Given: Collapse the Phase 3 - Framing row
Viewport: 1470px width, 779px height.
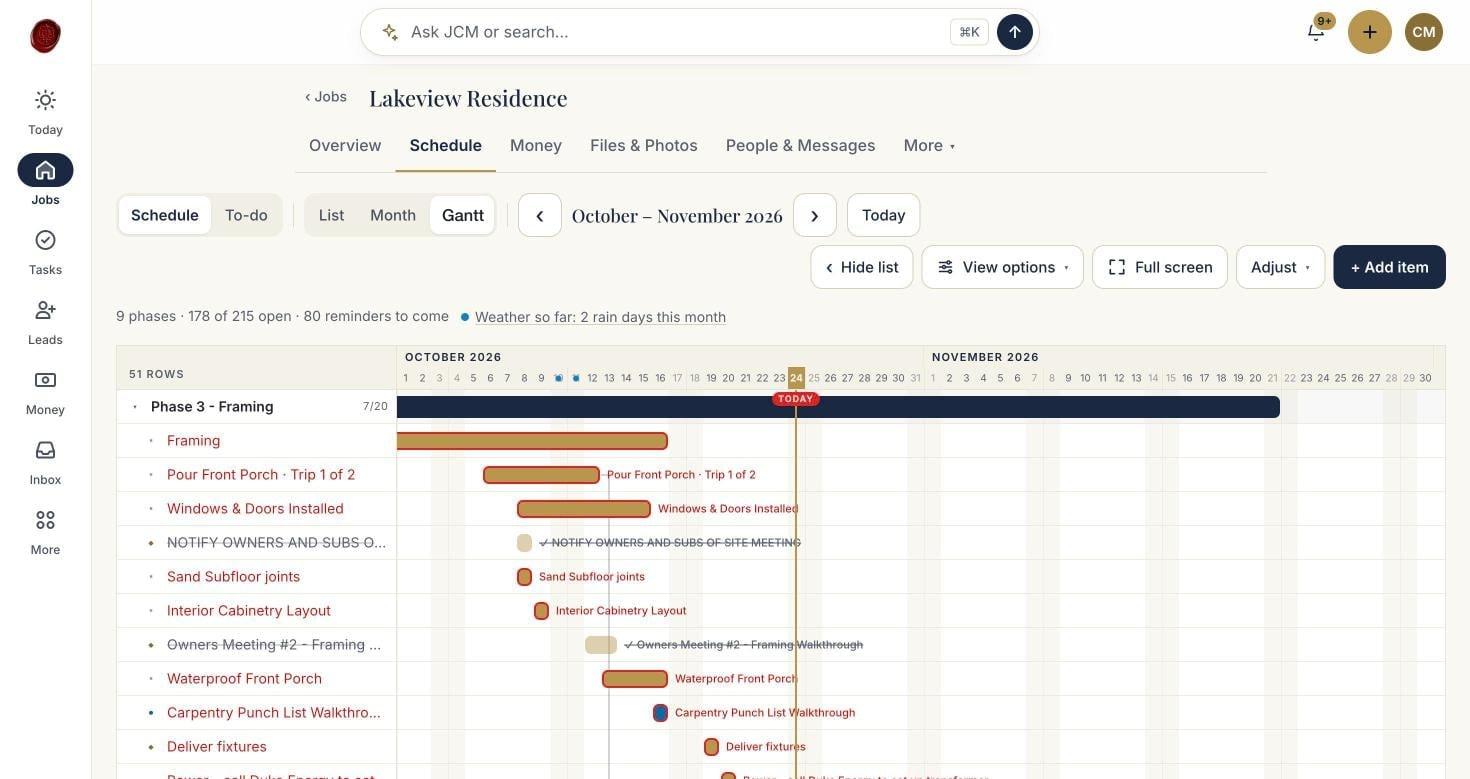Looking at the screenshot, I should point(135,407).
